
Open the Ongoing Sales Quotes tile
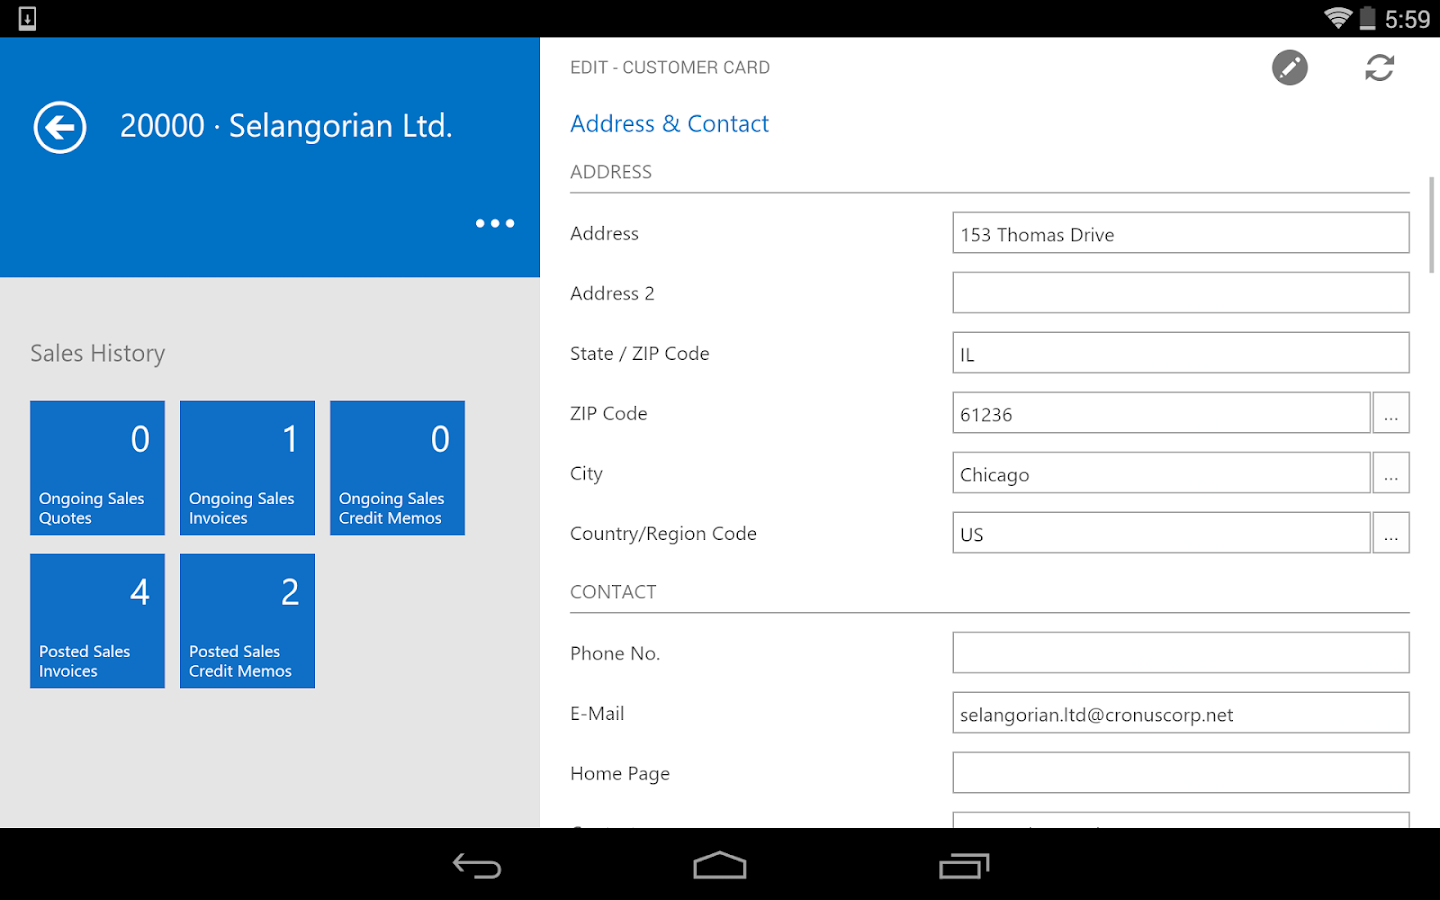coord(97,468)
